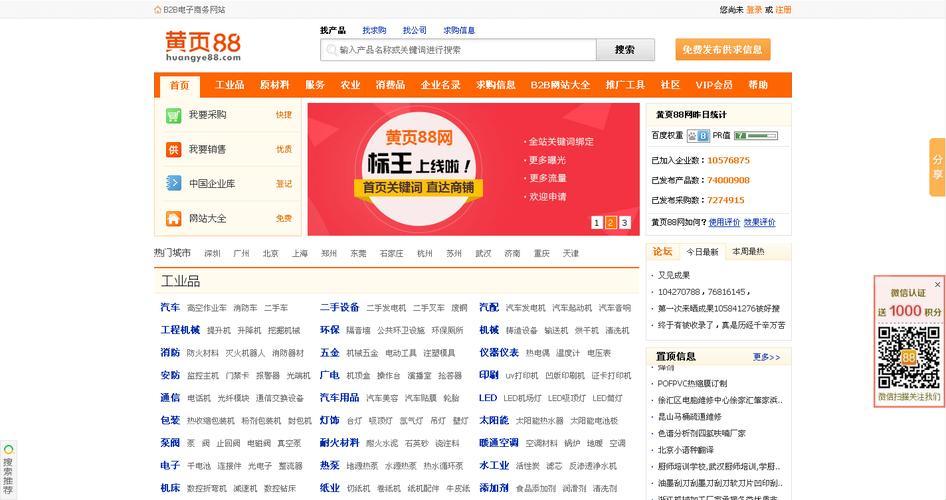Click the 搜索 button

coord(625,50)
